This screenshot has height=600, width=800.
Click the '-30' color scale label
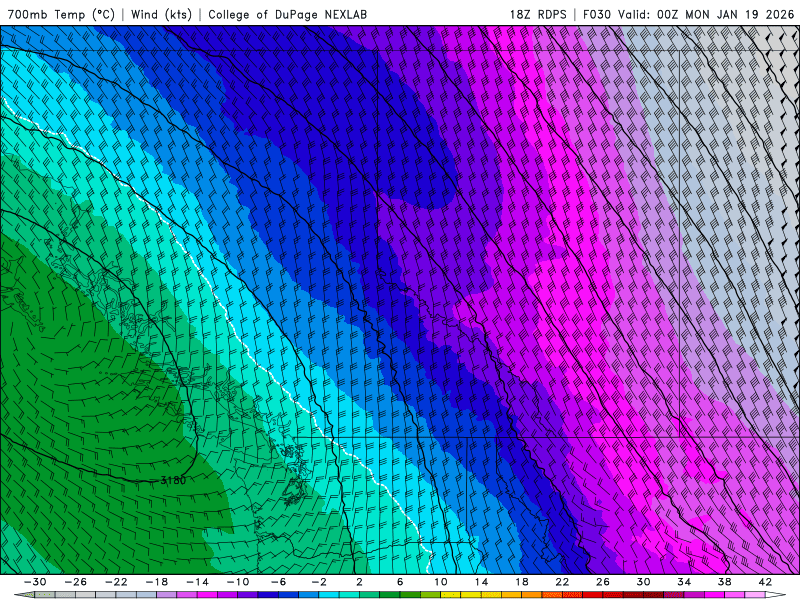click(35, 582)
